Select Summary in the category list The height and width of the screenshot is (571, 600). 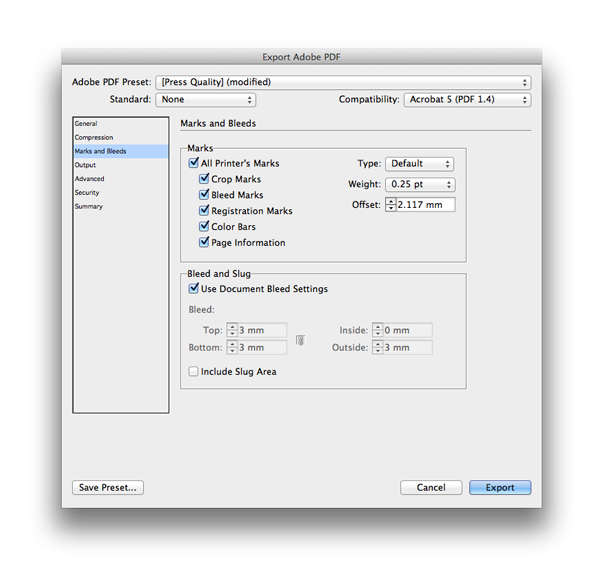point(121,206)
